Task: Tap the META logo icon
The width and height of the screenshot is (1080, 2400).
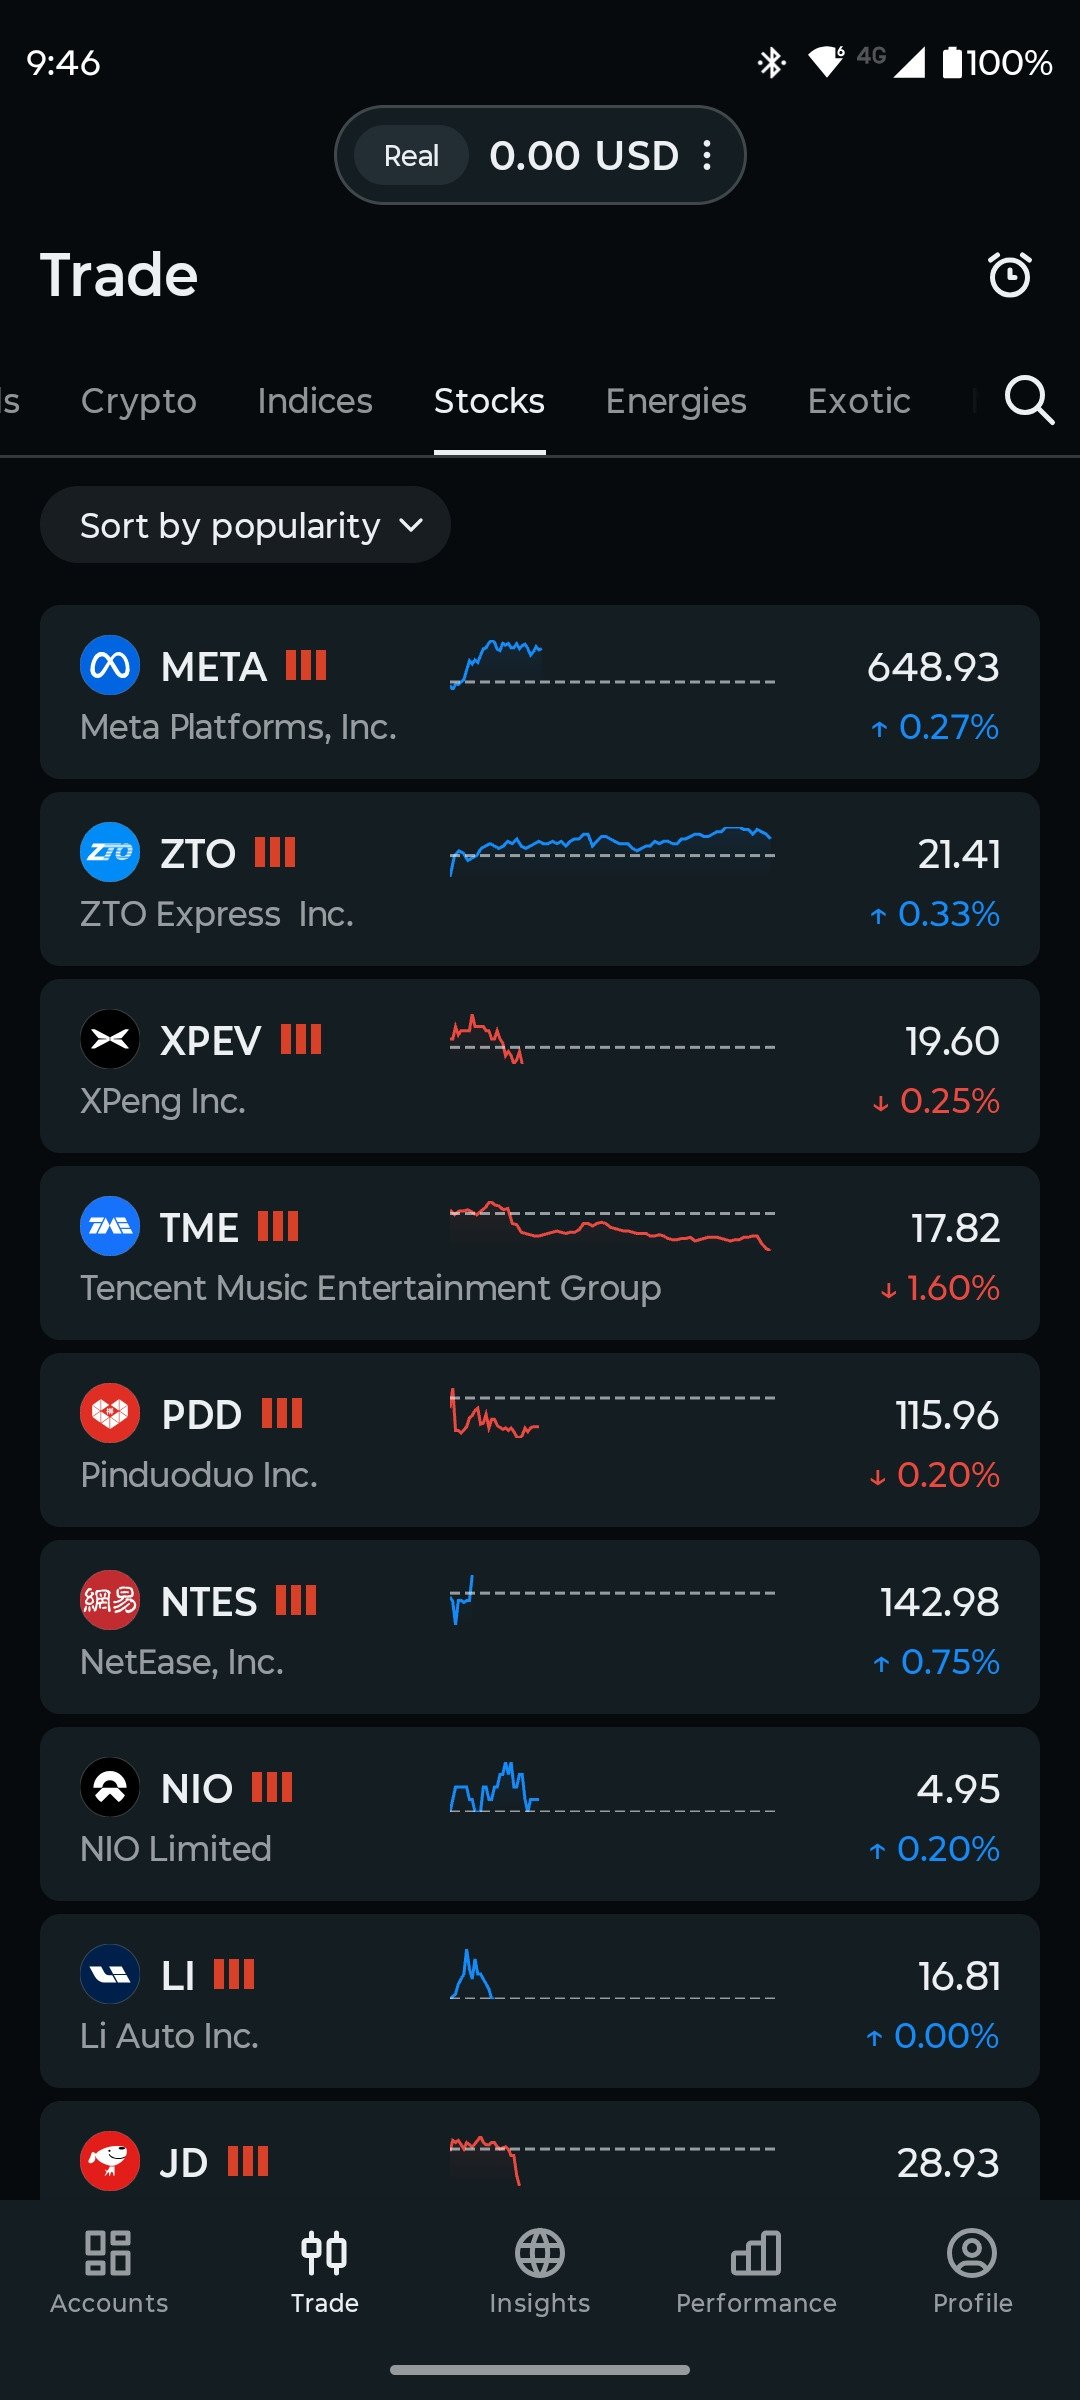Action: [110, 666]
